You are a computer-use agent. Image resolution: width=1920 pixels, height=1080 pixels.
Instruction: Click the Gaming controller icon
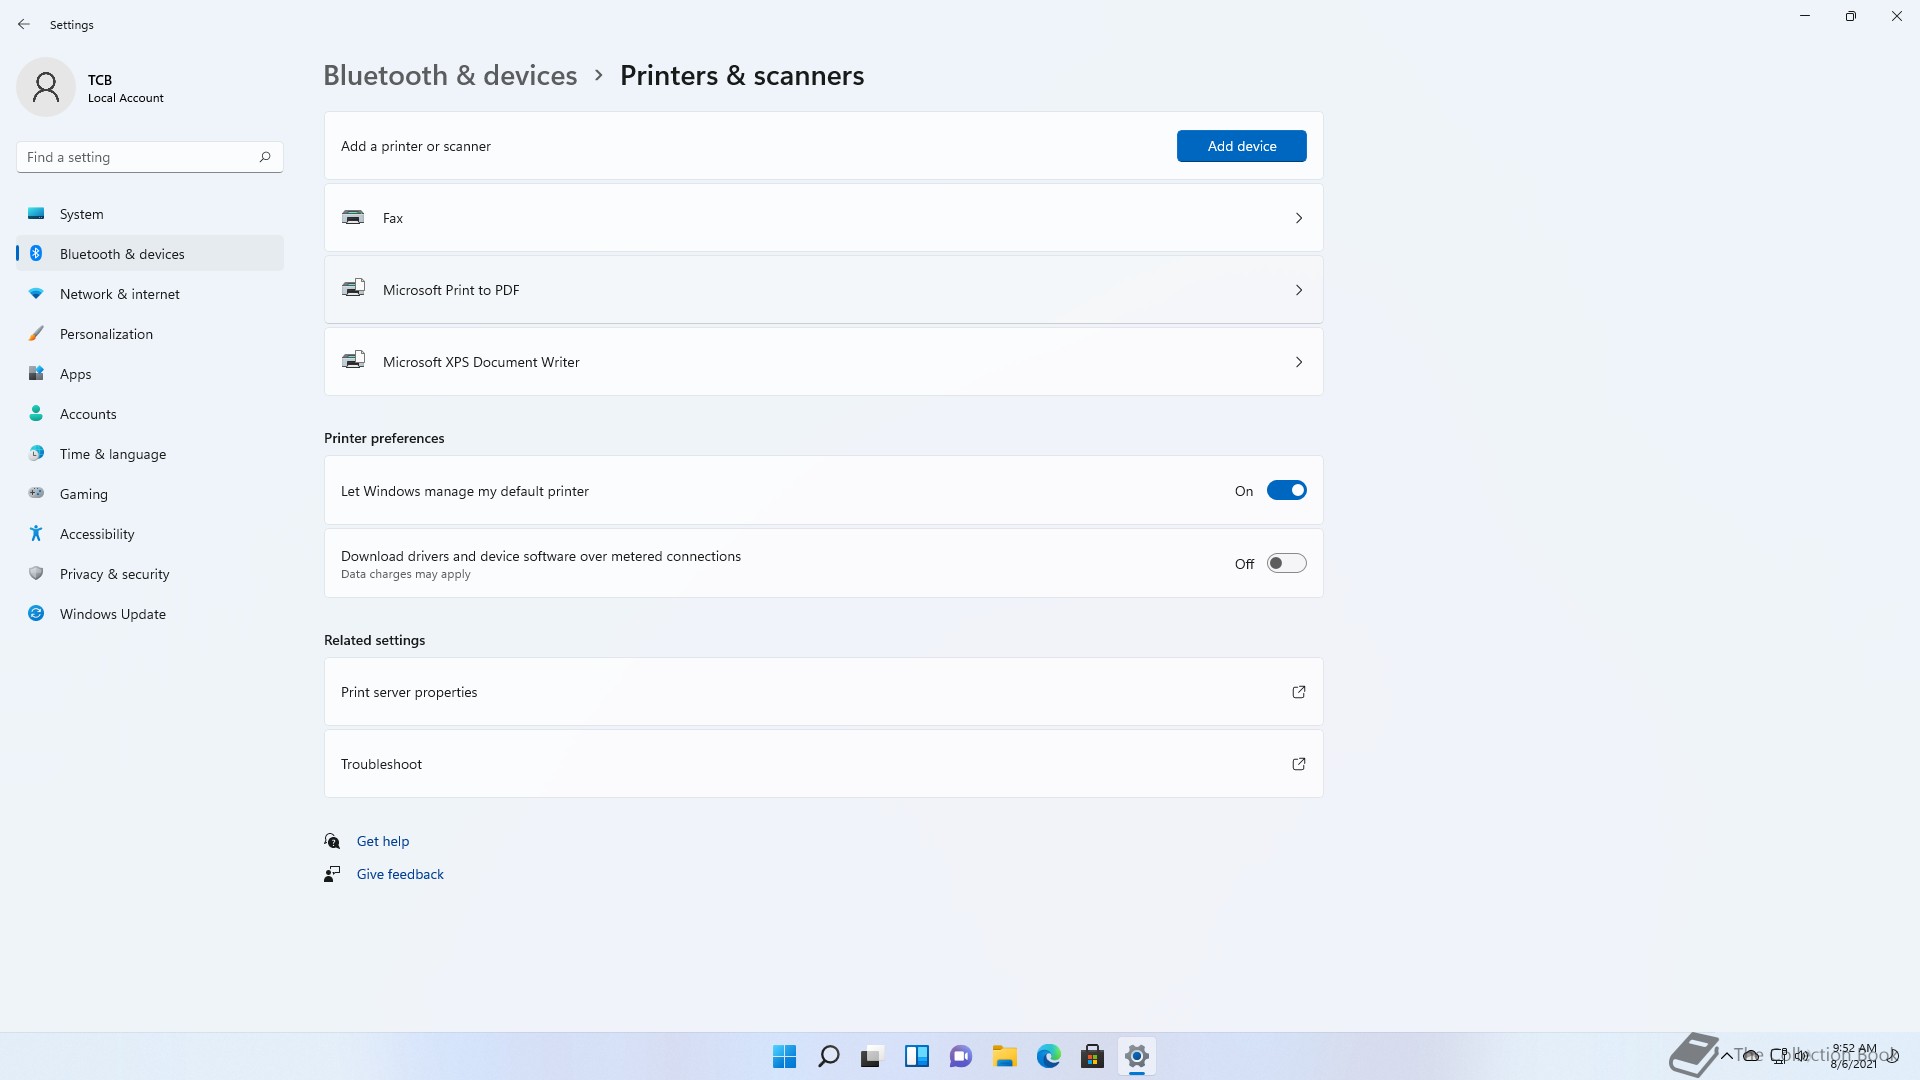coord(36,493)
